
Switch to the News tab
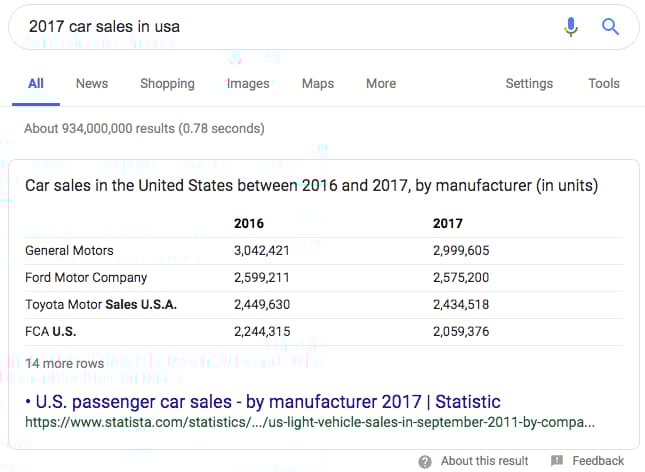tap(91, 84)
